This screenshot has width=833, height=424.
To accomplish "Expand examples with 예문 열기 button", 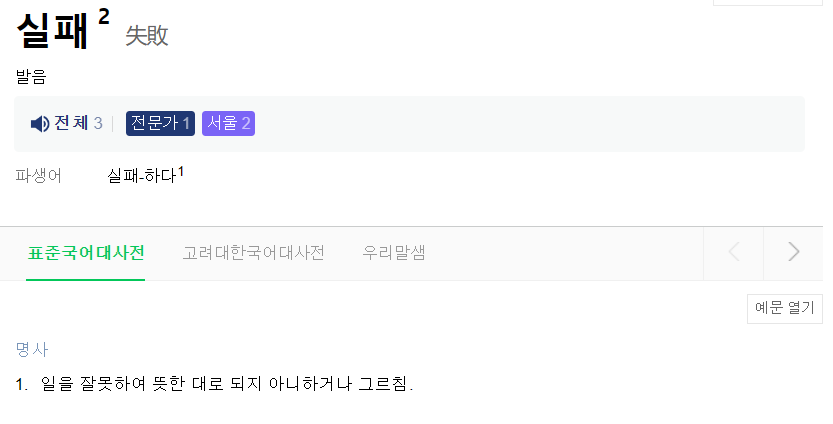I will pos(785,309).
